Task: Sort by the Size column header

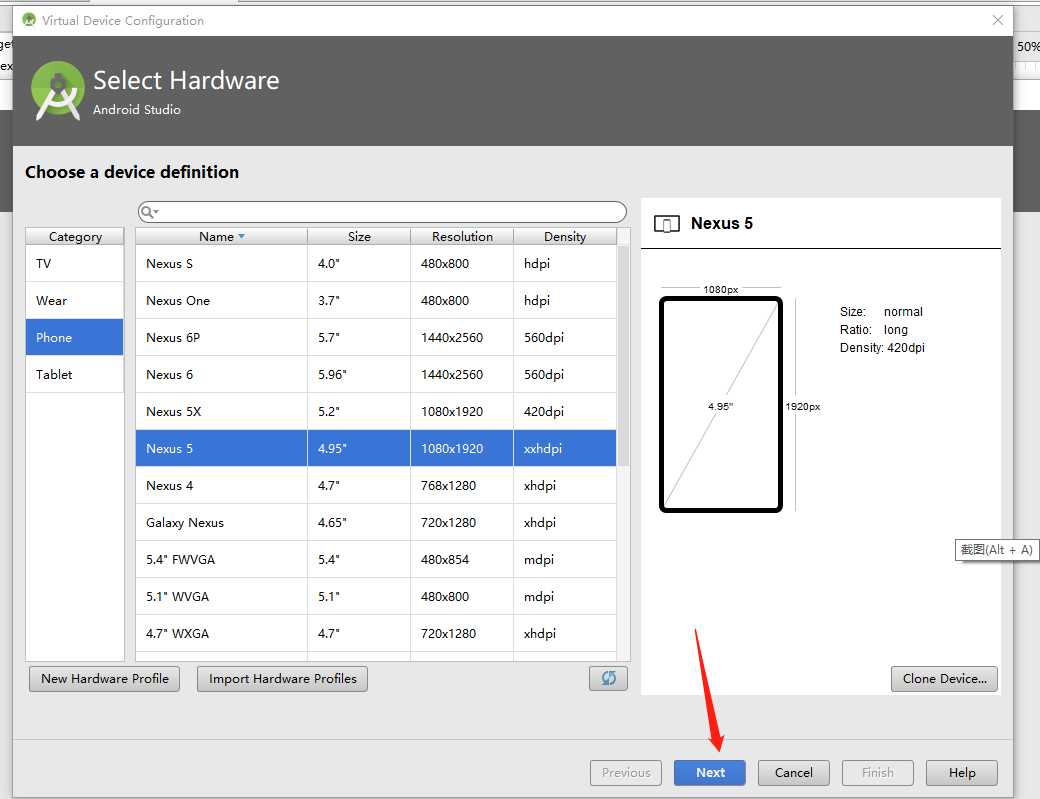Action: [x=359, y=237]
